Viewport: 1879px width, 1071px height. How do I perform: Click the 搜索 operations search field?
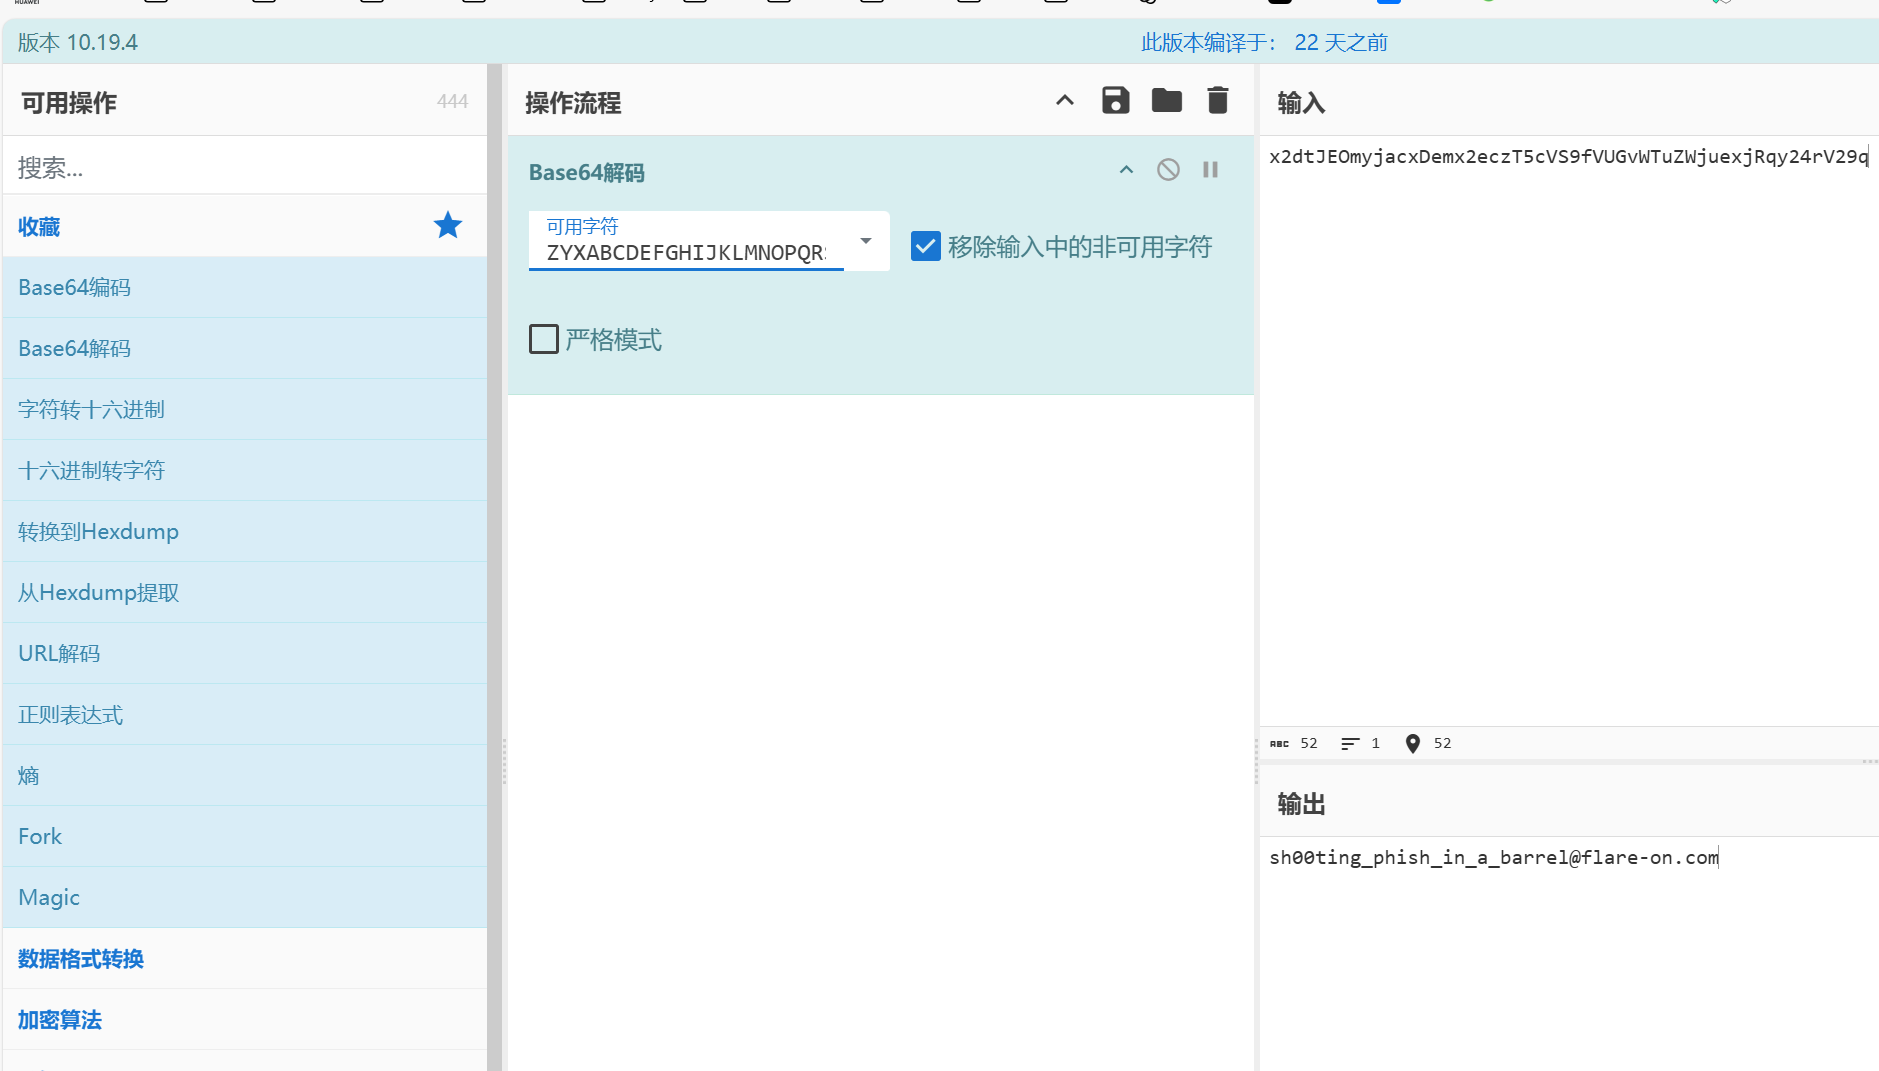(244, 167)
